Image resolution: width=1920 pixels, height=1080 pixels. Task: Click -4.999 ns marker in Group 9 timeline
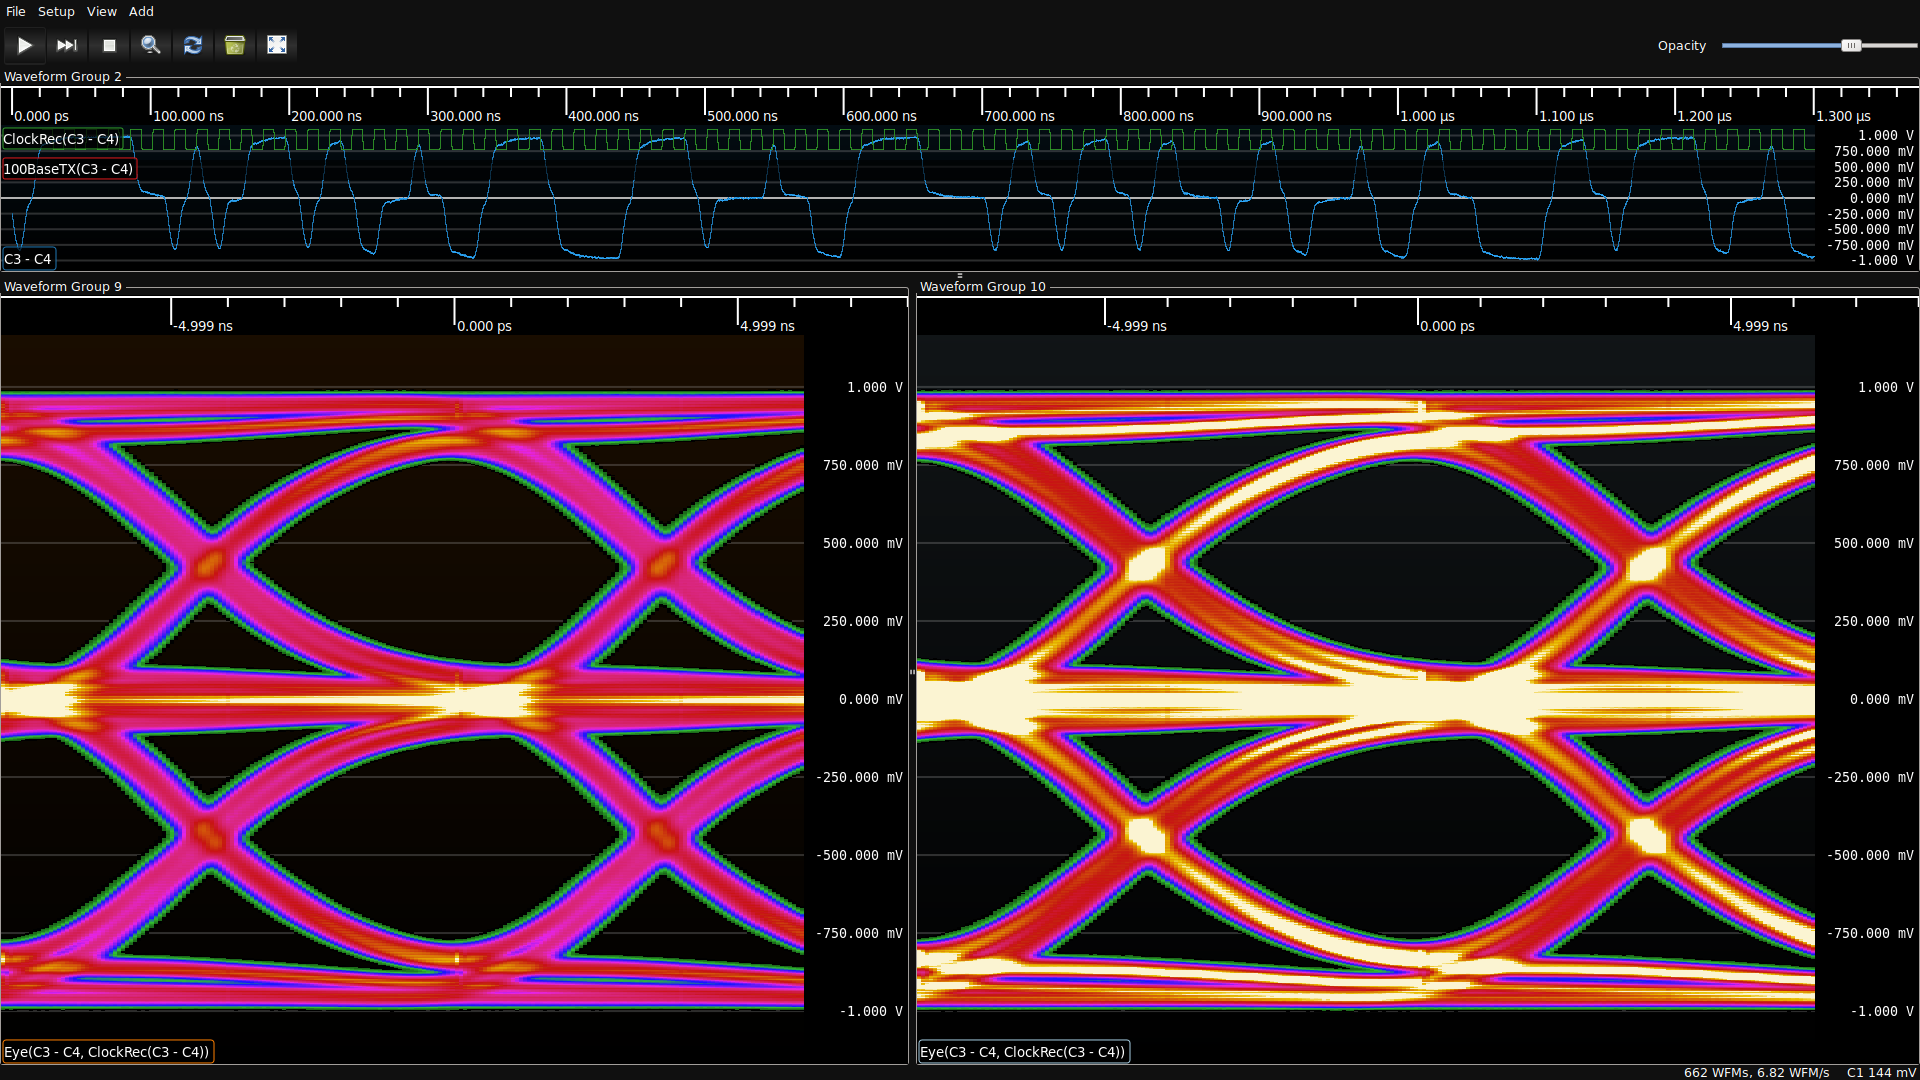tap(203, 326)
